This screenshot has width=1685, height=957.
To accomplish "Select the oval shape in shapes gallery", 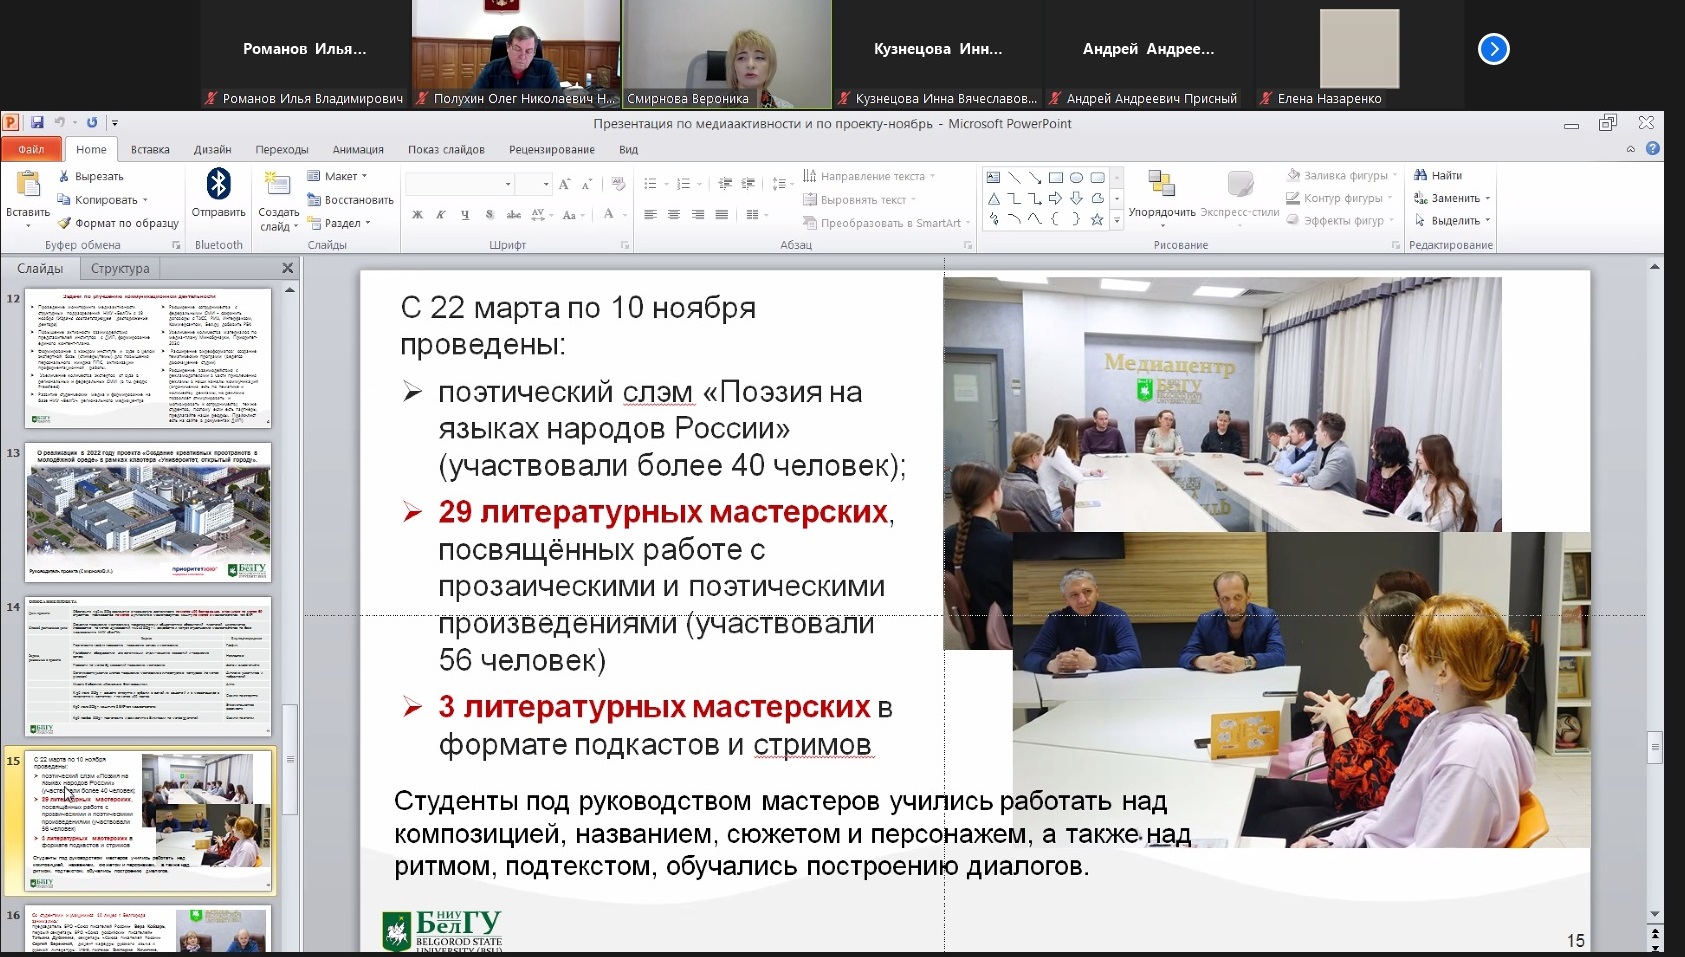I will (1076, 178).
